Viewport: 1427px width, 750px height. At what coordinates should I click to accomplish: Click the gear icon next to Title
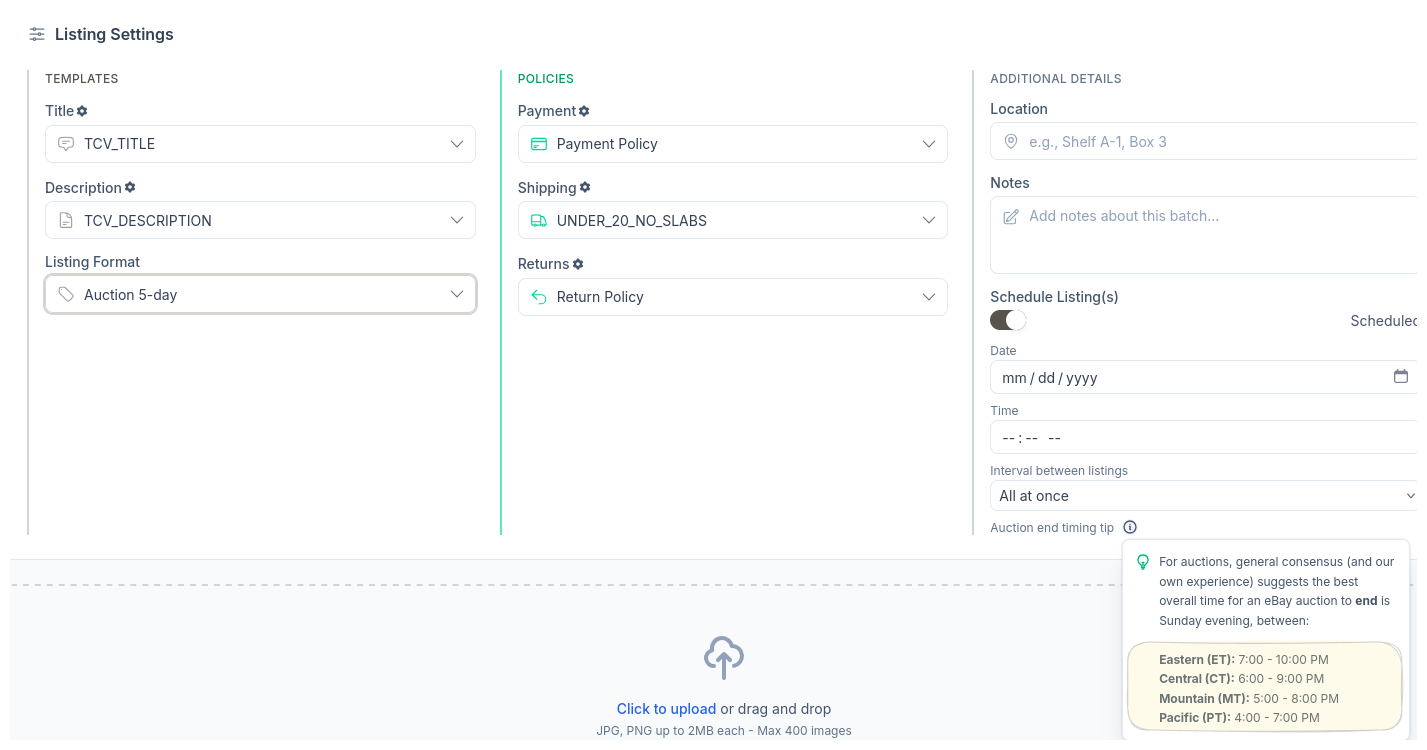coord(83,111)
